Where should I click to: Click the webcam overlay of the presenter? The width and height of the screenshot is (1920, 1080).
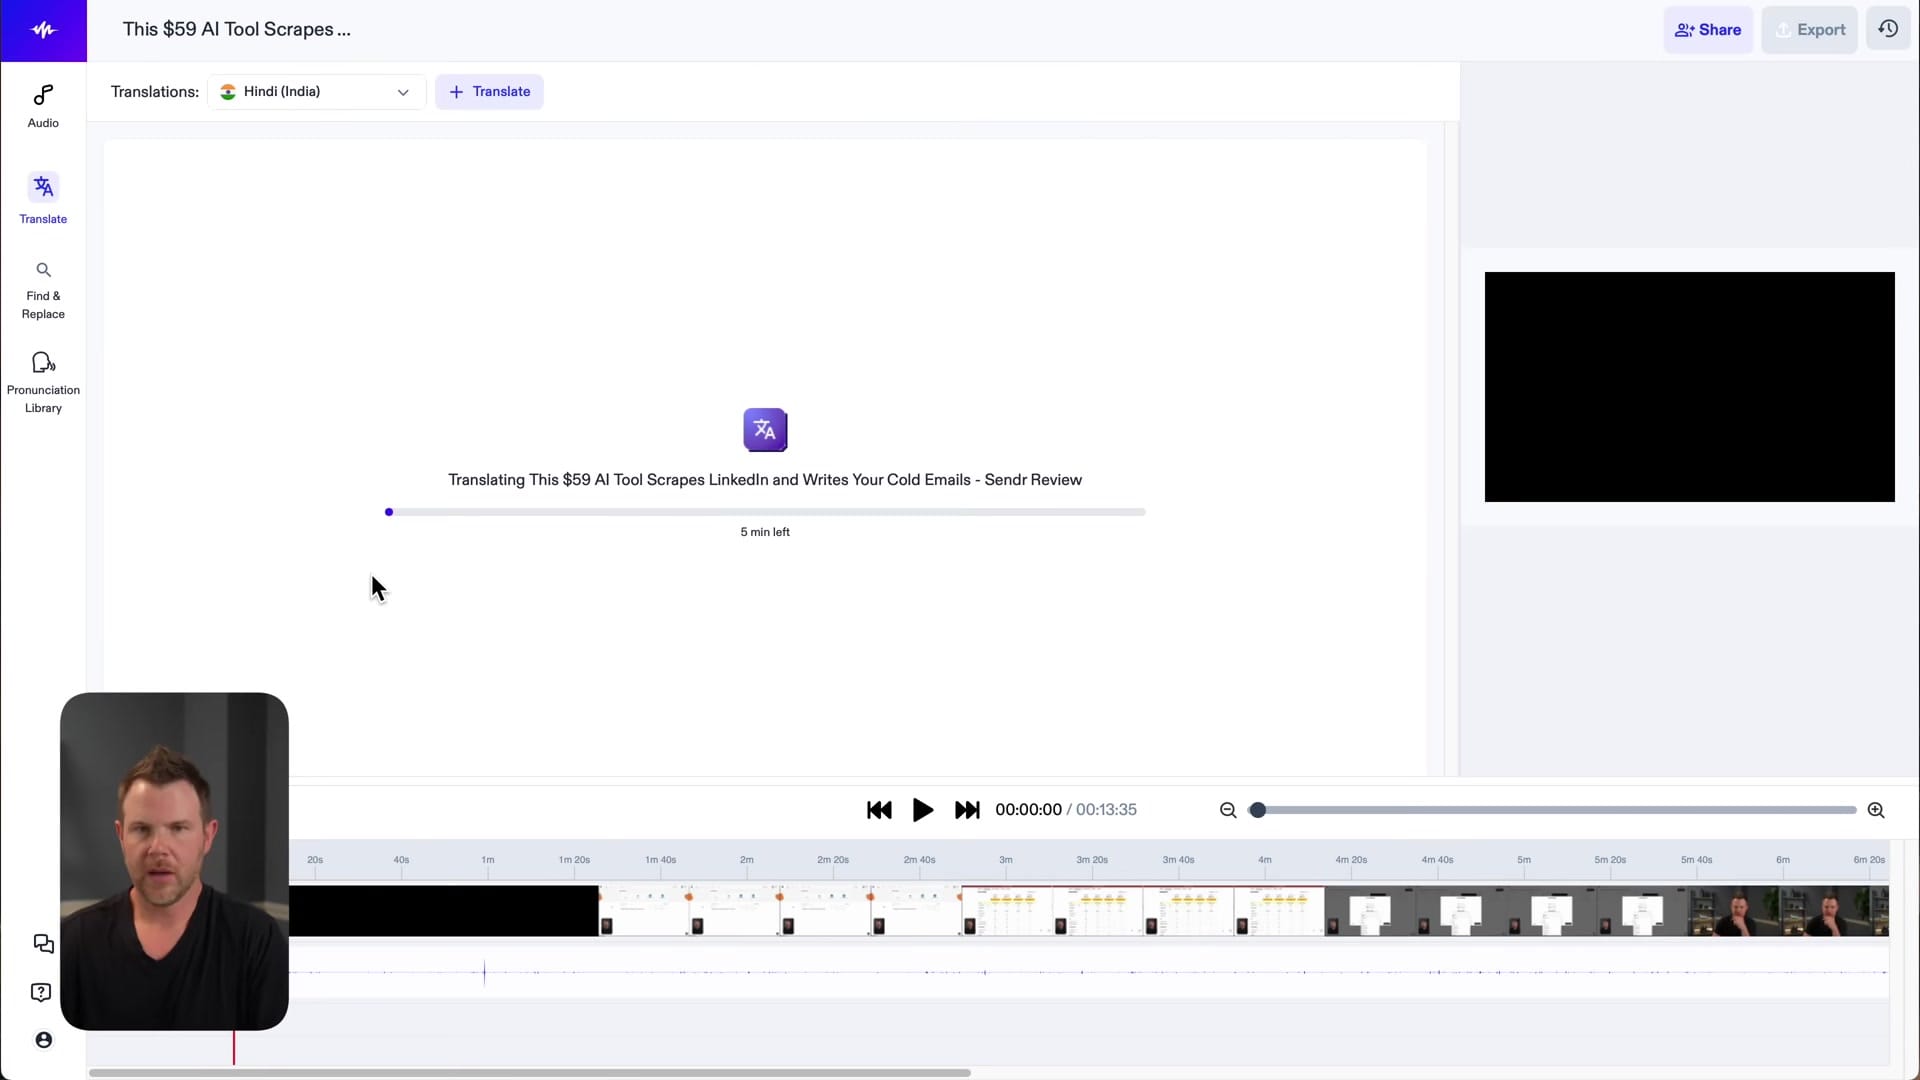tap(174, 861)
